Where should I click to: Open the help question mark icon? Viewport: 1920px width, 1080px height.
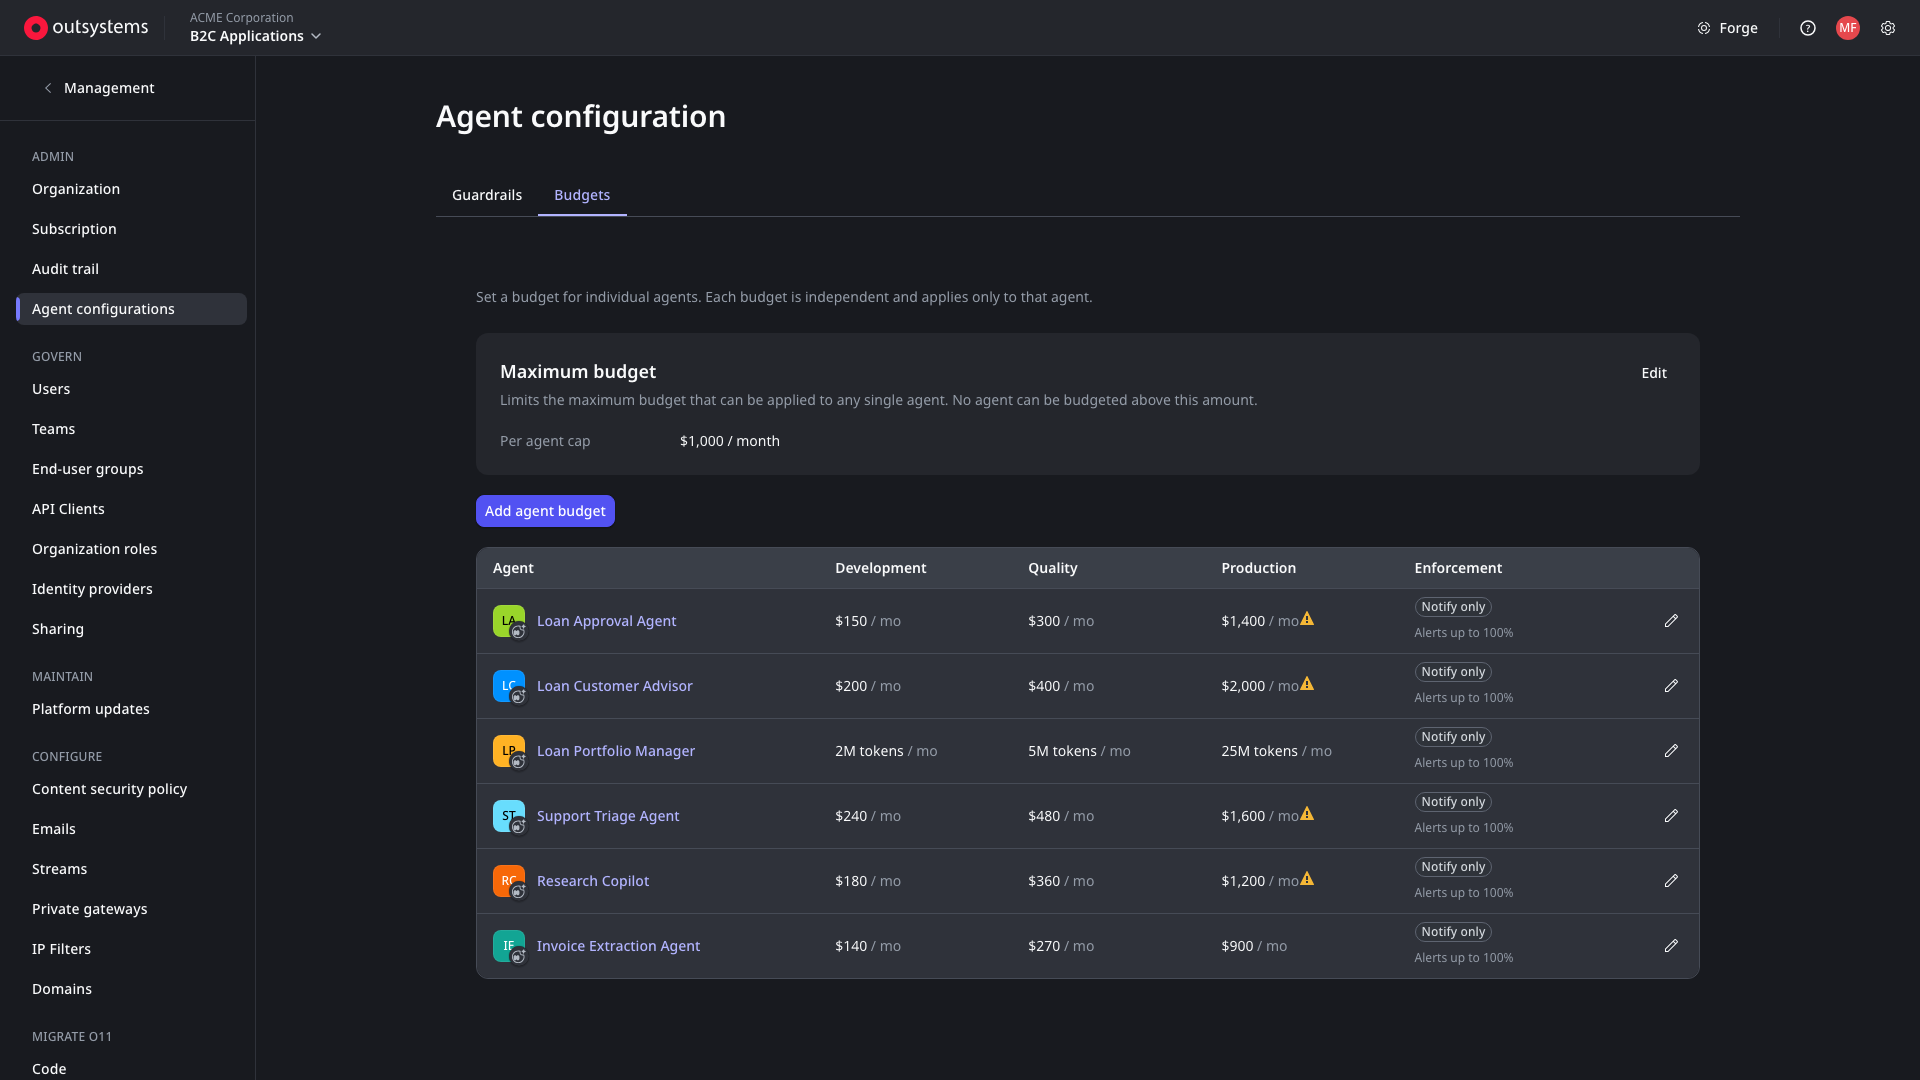(x=1808, y=28)
